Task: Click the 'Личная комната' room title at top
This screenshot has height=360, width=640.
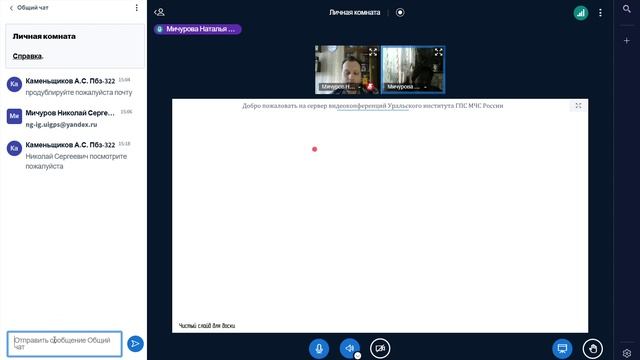Action: click(354, 13)
